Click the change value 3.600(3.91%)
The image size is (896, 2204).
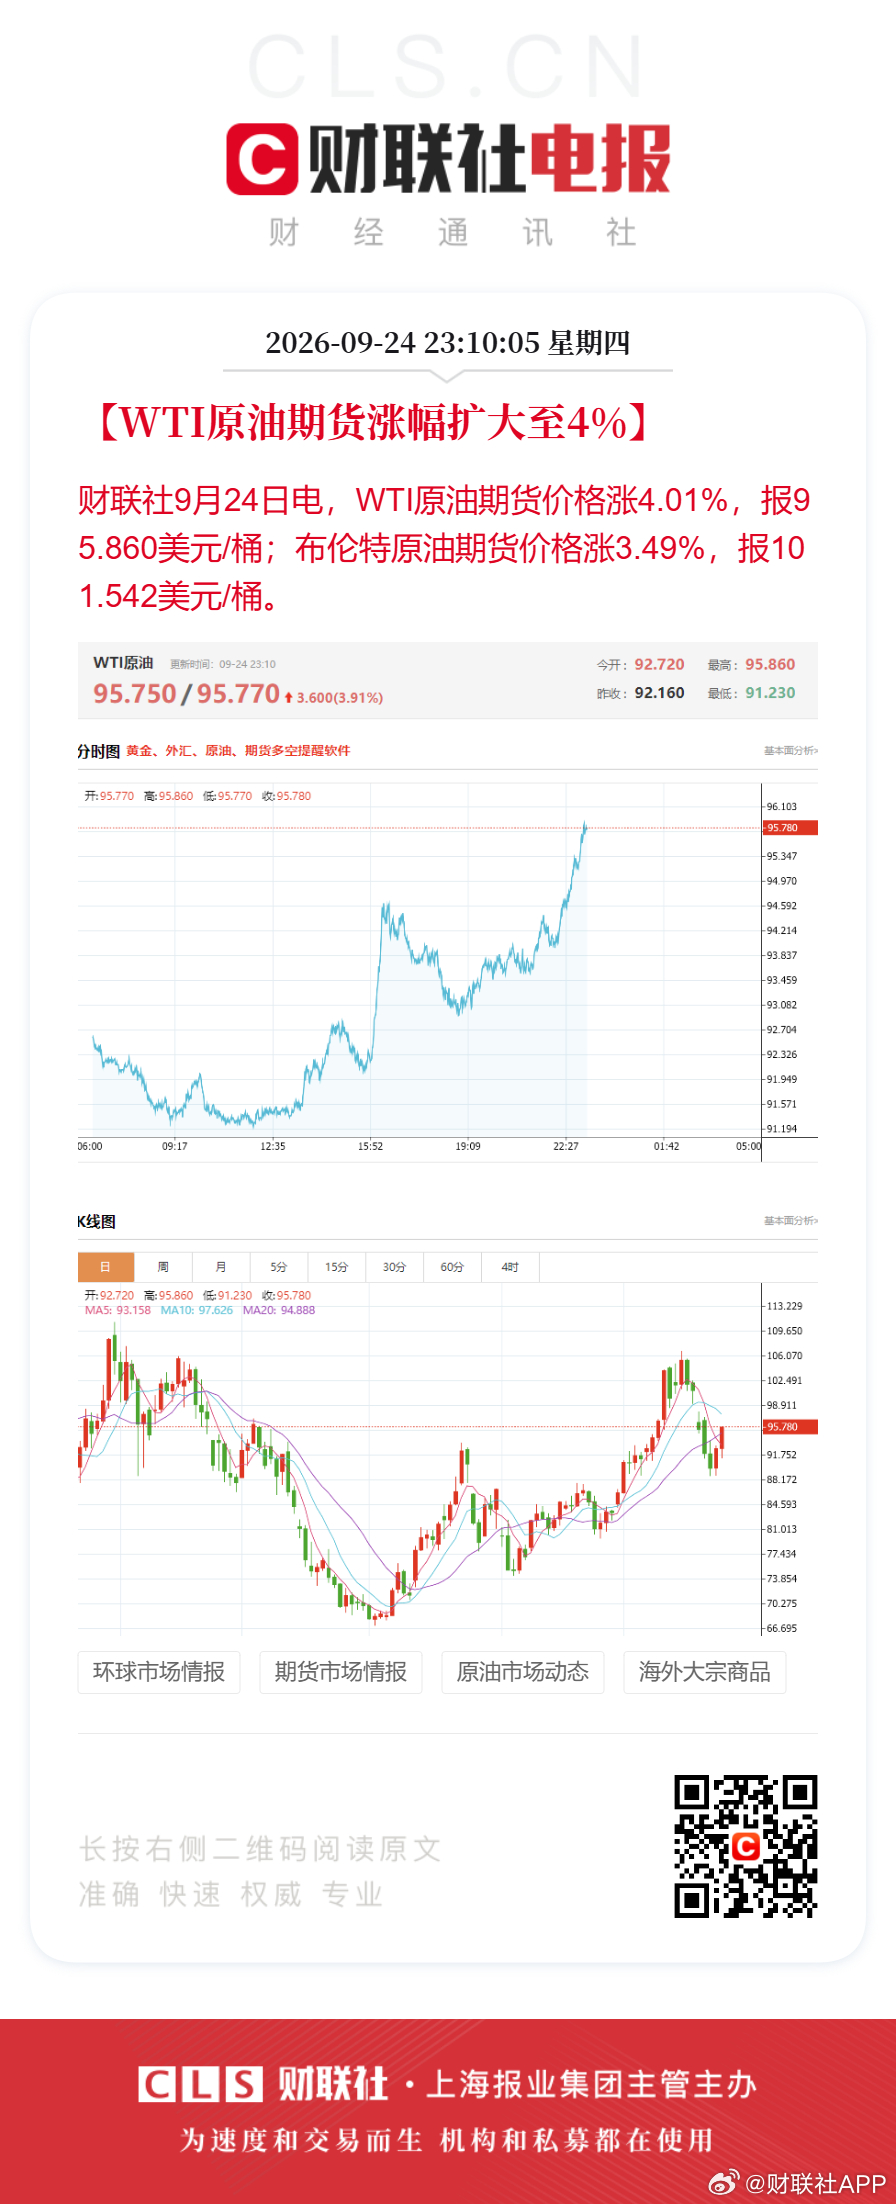[x=339, y=698]
